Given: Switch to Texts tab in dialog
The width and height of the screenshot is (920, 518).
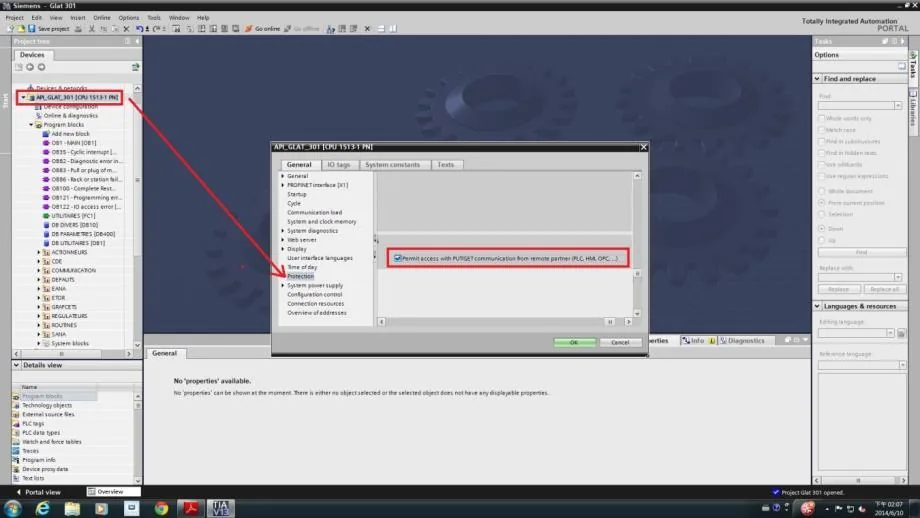Looking at the screenshot, I should tap(446, 165).
